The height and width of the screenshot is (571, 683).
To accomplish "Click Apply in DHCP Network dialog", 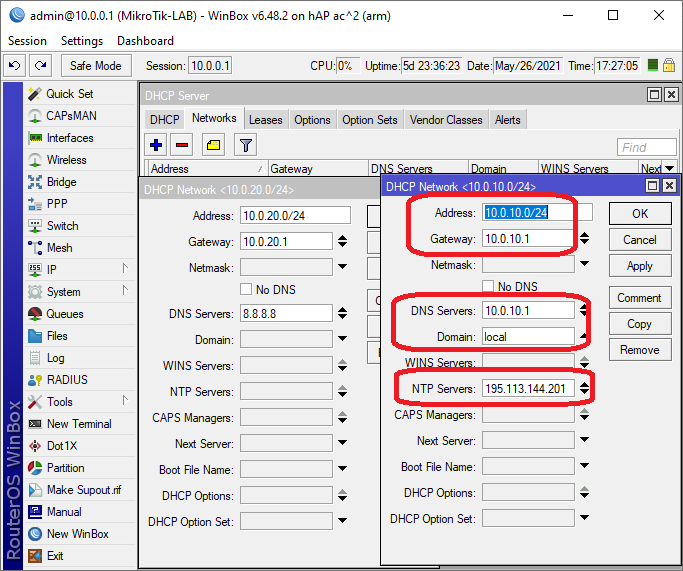I will (640, 266).
